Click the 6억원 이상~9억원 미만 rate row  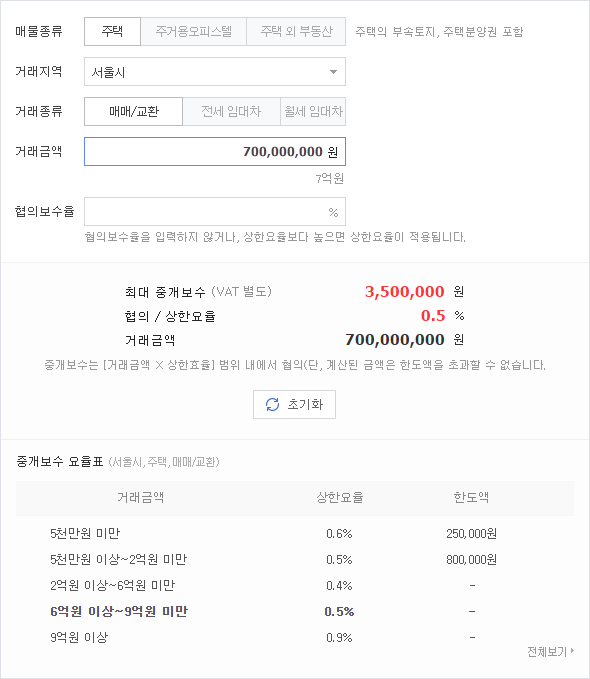[x=295, y=611]
